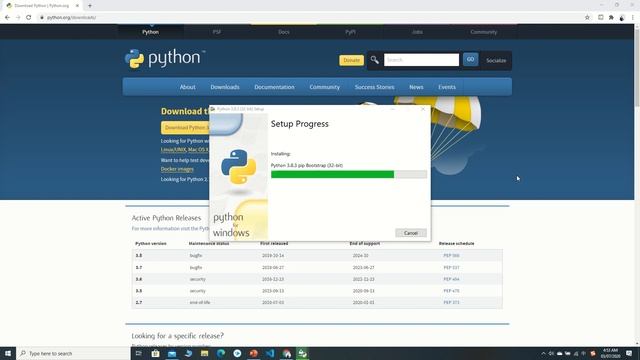Screen dimensions: 640x360
Task: Open the PEP link in the 3.6 row
Action: pos(451,280)
